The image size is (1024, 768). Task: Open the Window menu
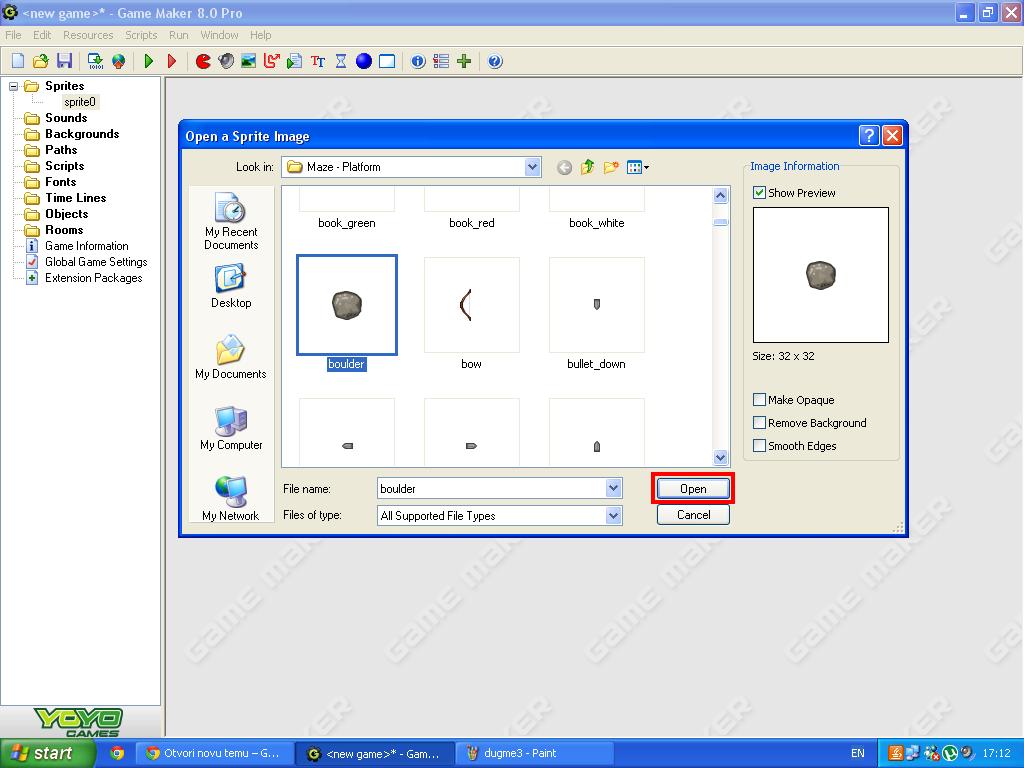click(219, 35)
